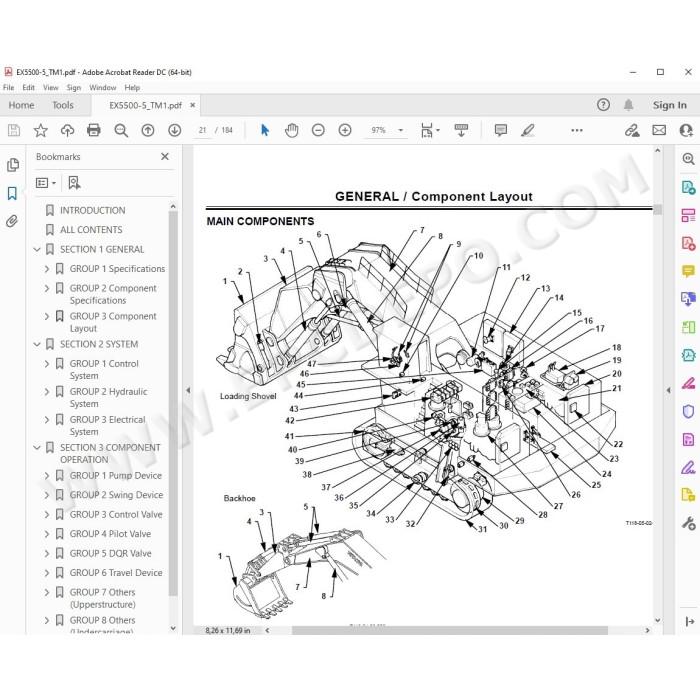This screenshot has height=700, width=700.
Task: Open GROUP 5 DQR Valve bookmark
Action: pos(110,553)
